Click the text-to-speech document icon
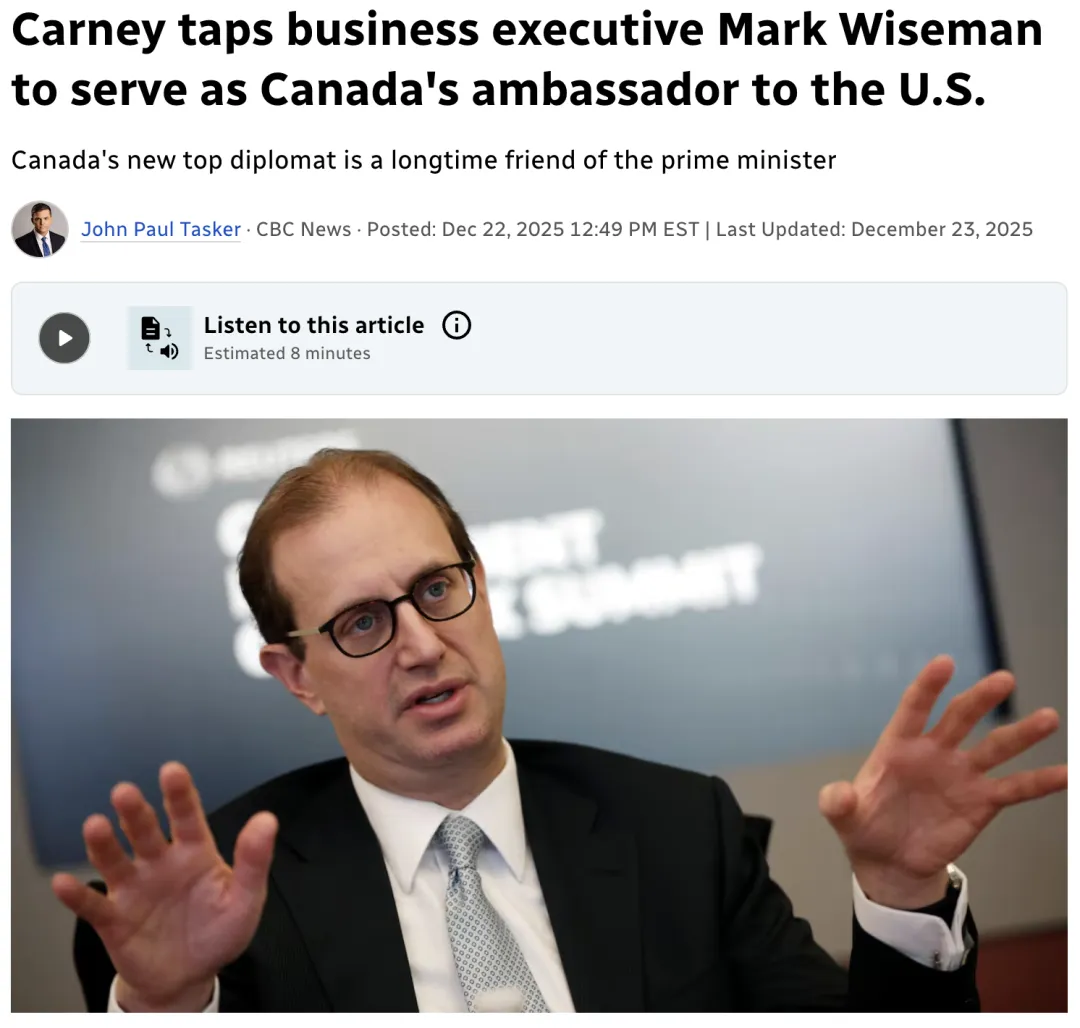The image size is (1080, 1028). click(160, 338)
